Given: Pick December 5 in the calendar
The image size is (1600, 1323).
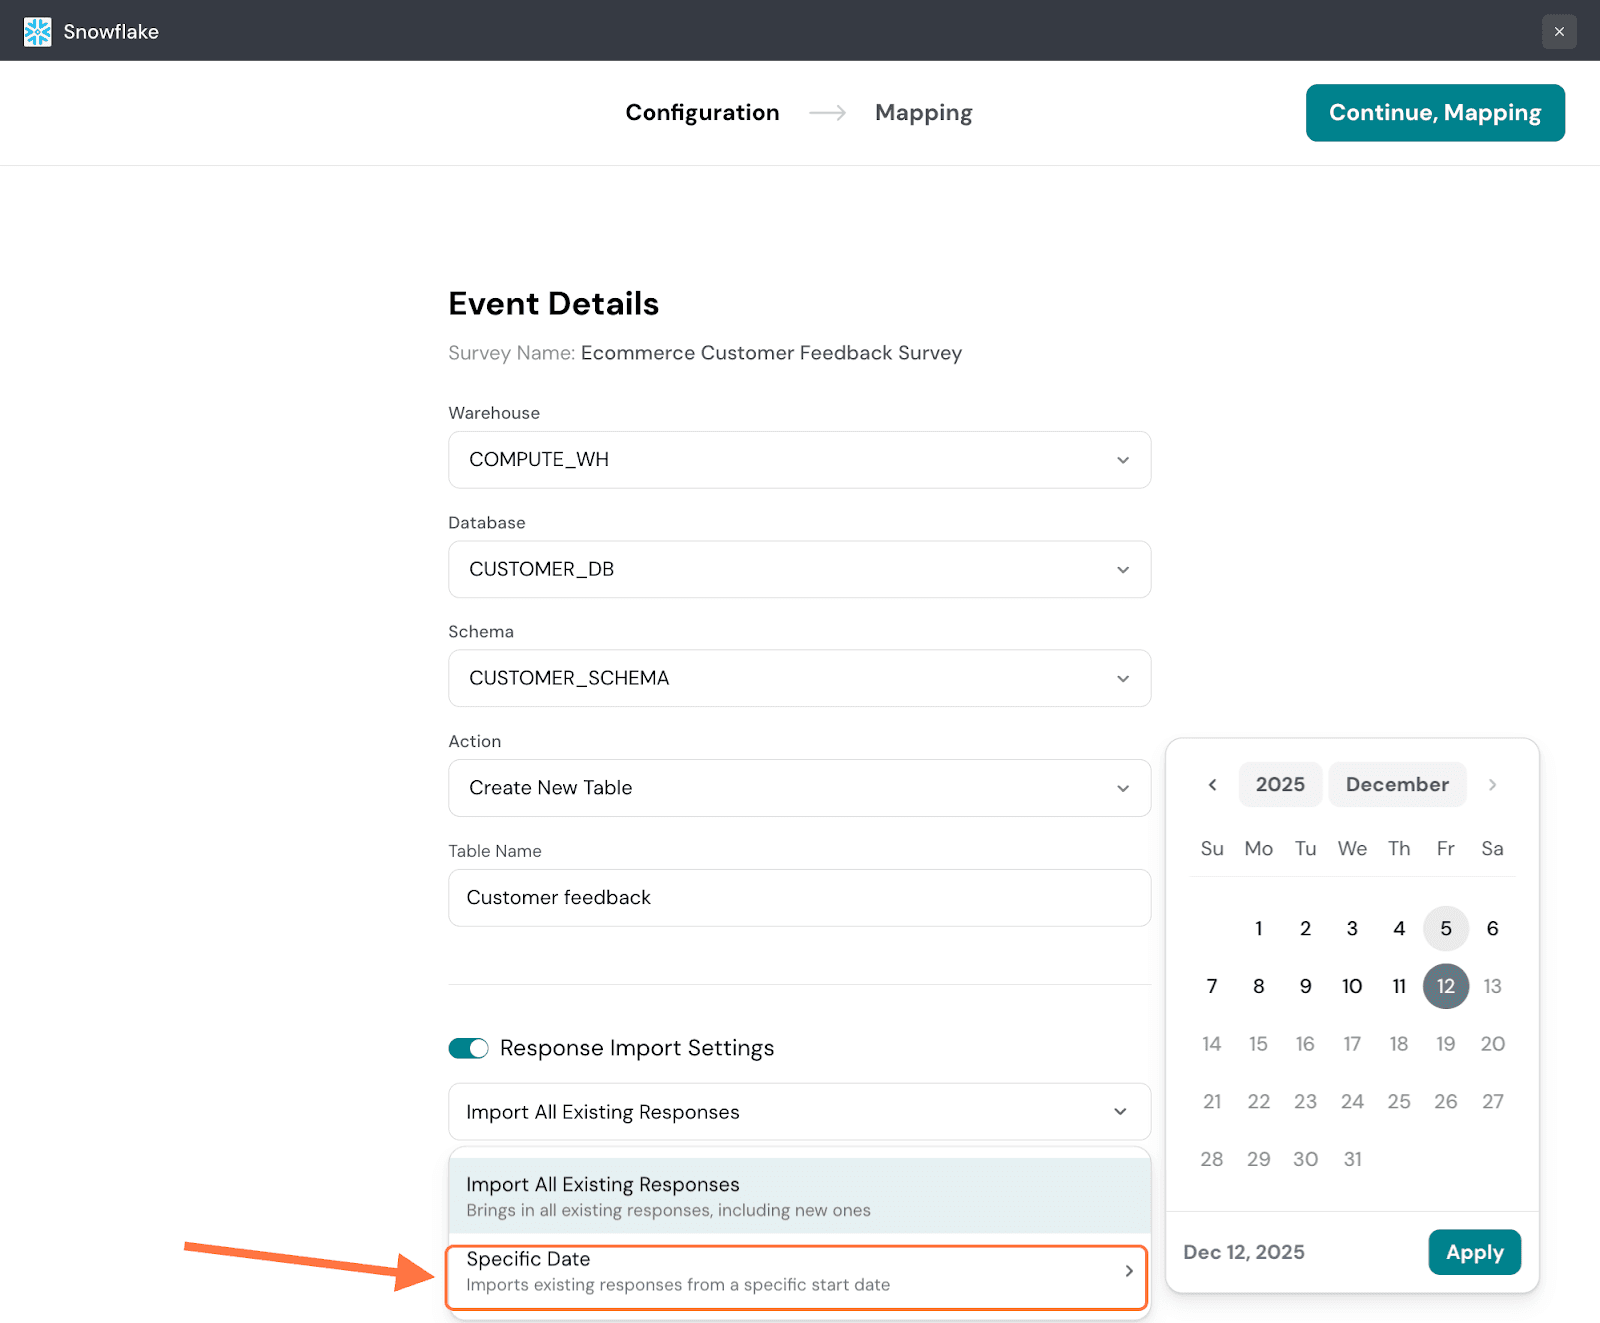Looking at the screenshot, I should (x=1445, y=929).
